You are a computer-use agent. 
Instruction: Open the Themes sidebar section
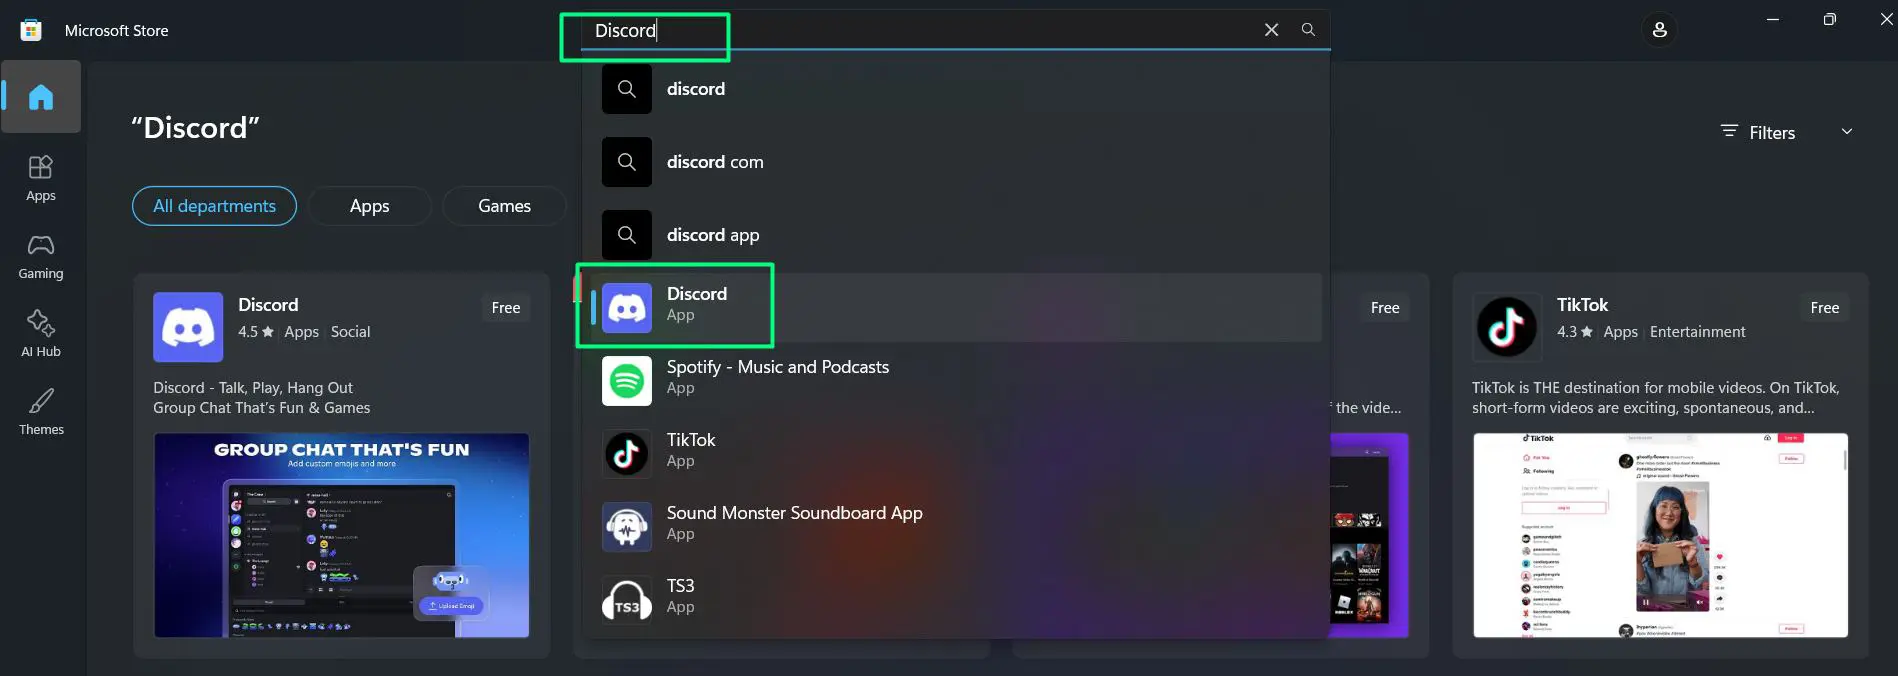(41, 412)
